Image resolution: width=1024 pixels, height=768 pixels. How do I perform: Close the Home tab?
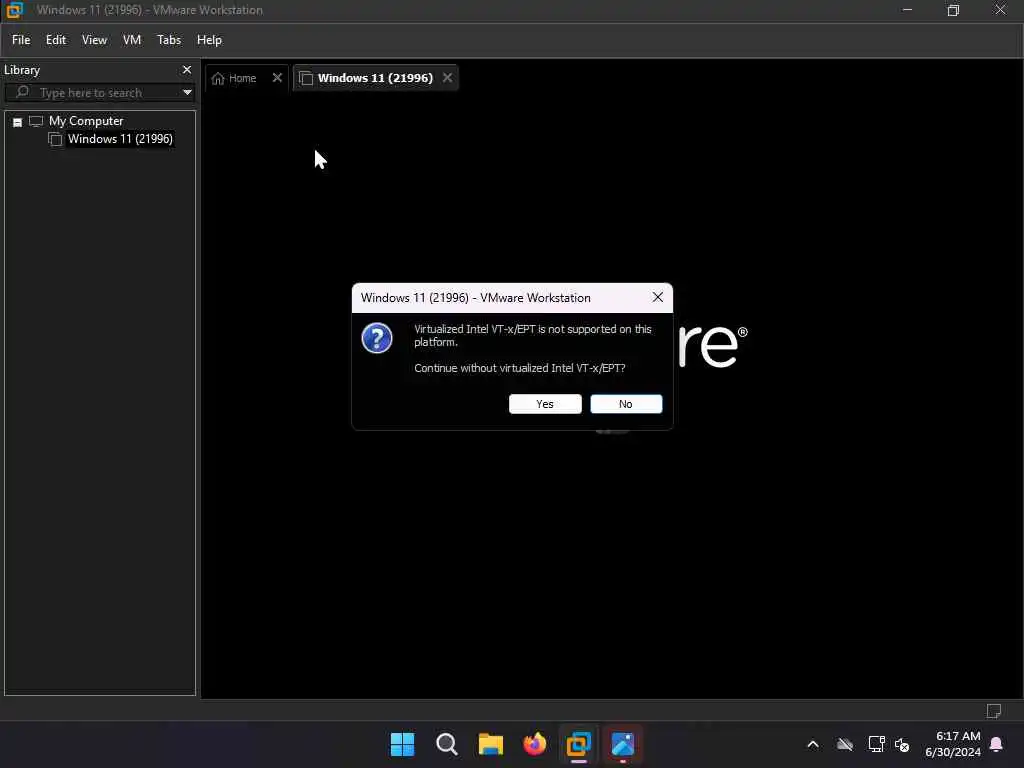click(x=277, y=78)
